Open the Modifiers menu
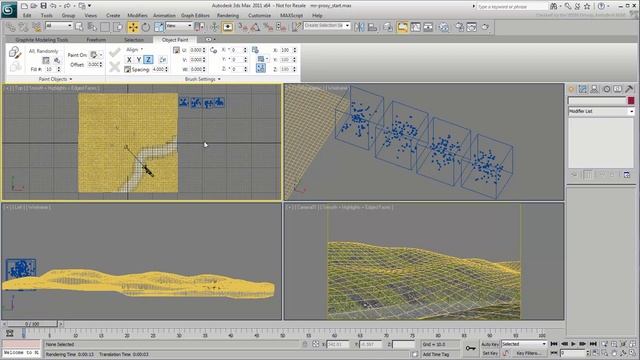The image size is (640, 360). pyautogui.click(x=137, y=16)
